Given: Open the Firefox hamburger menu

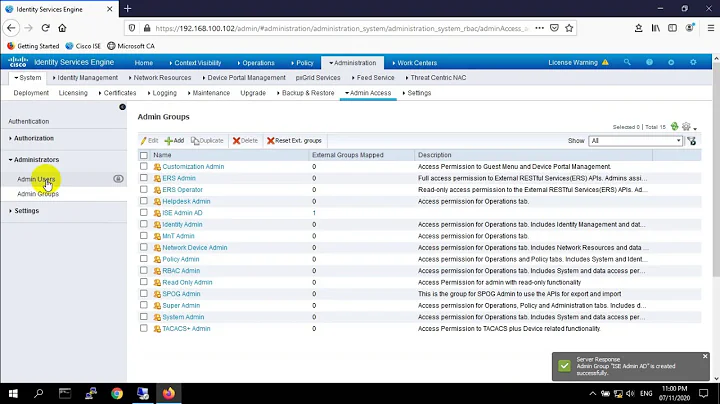Looking at the screenshot, I should pos(710,28).
